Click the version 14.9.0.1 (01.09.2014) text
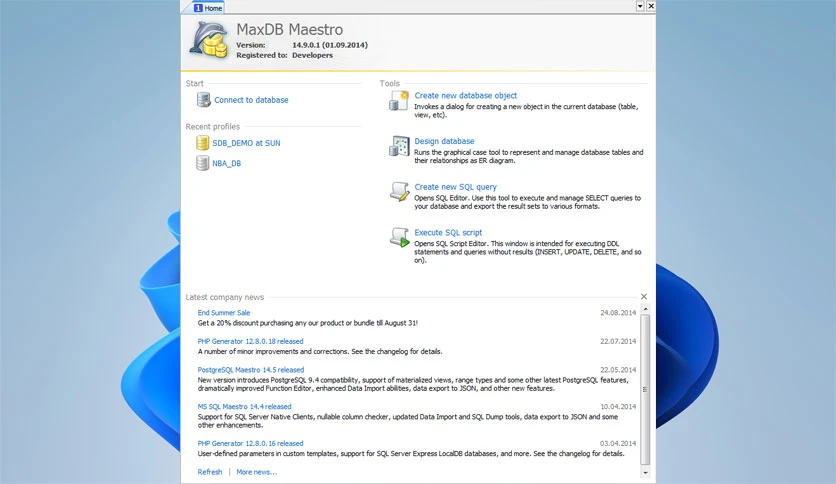This screenshot has height=484, width=836. point(329,45)
